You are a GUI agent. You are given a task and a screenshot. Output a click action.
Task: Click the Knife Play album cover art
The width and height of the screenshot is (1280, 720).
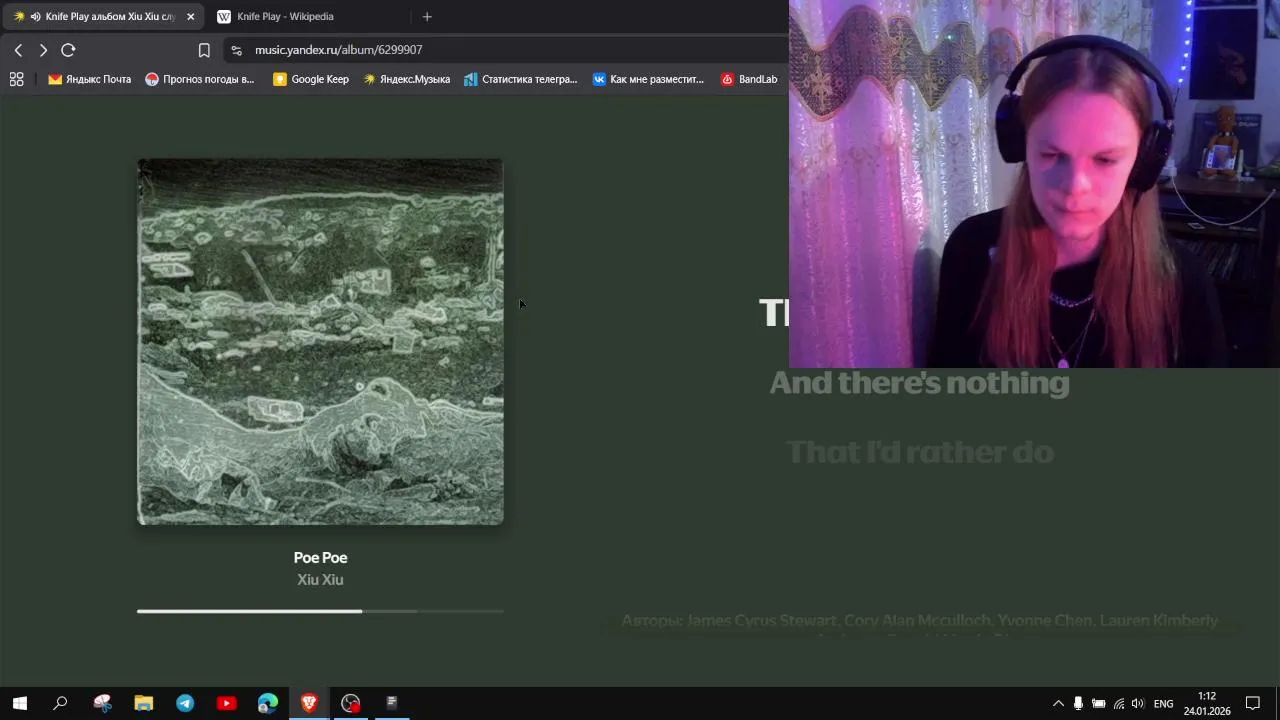click(x=320, y=341)
